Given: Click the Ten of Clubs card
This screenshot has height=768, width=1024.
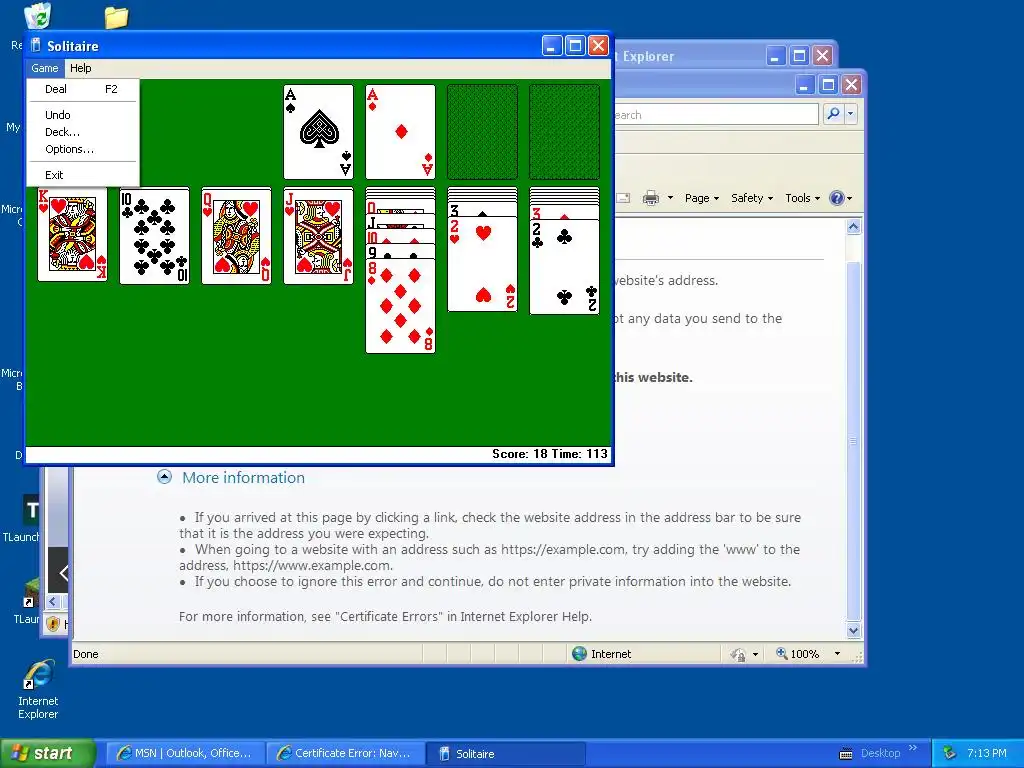Looking at the screenshot, I should (154, 235).
